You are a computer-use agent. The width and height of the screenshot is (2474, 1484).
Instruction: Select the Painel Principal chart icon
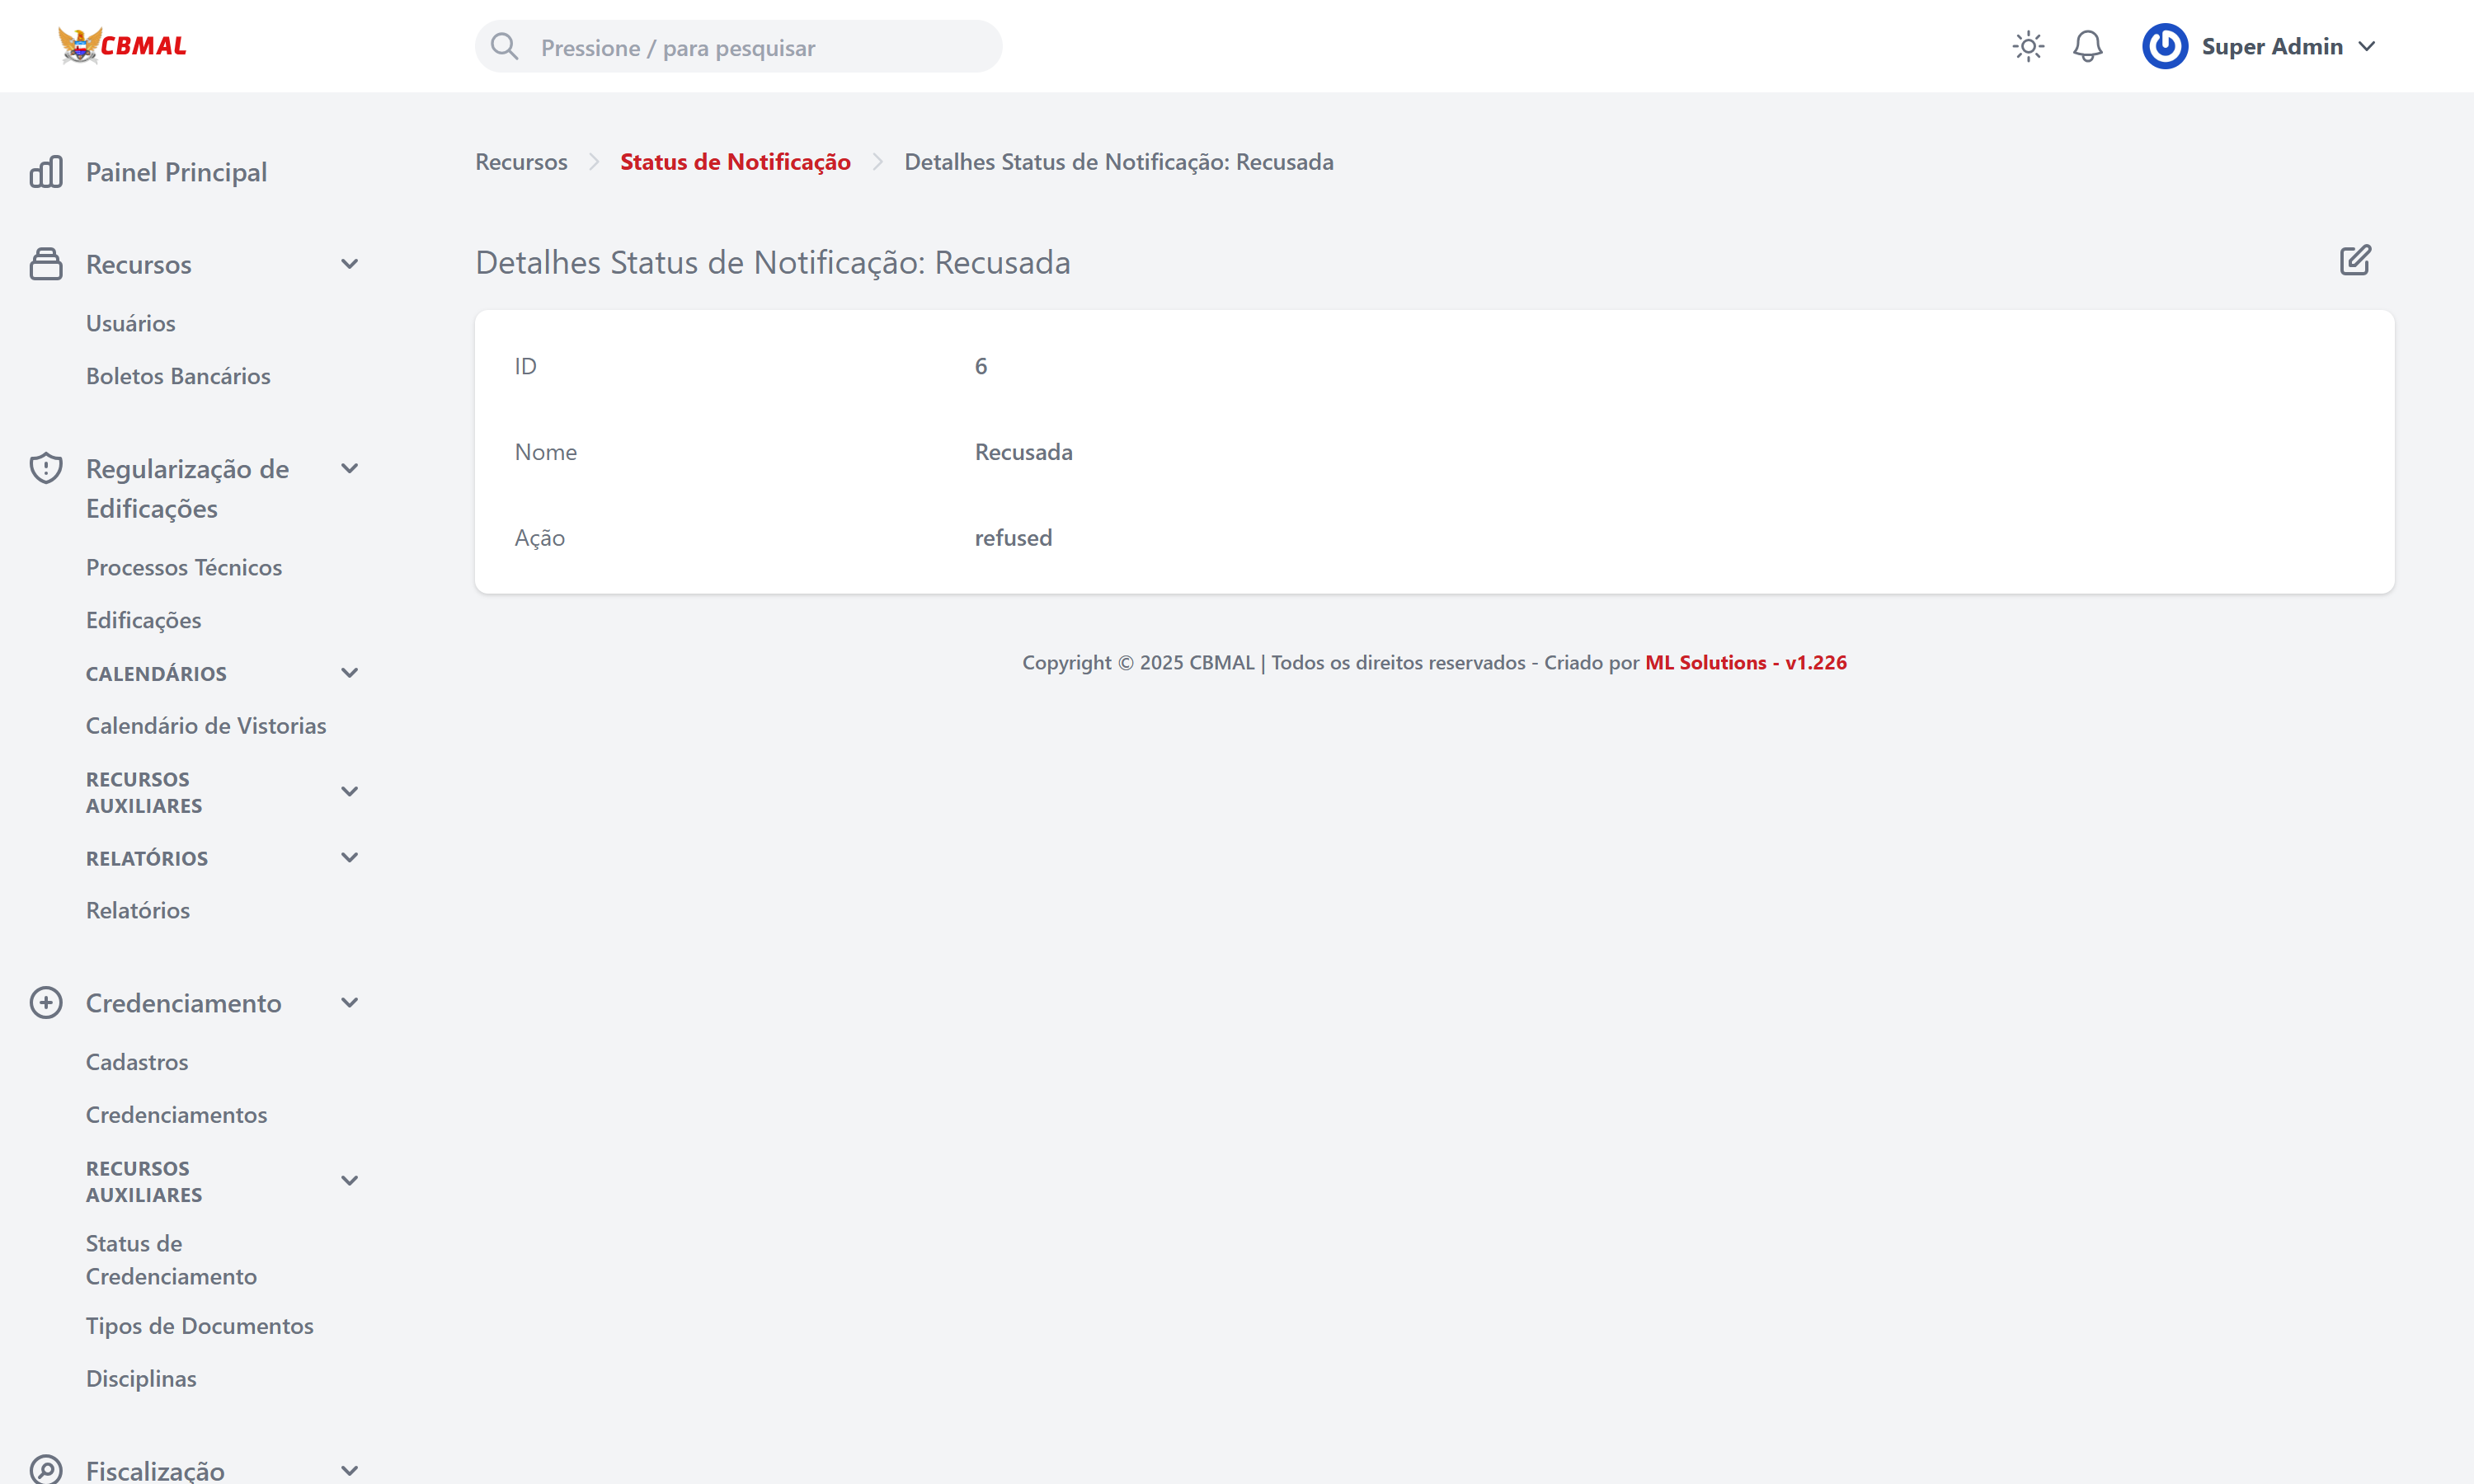pos(46,171)
